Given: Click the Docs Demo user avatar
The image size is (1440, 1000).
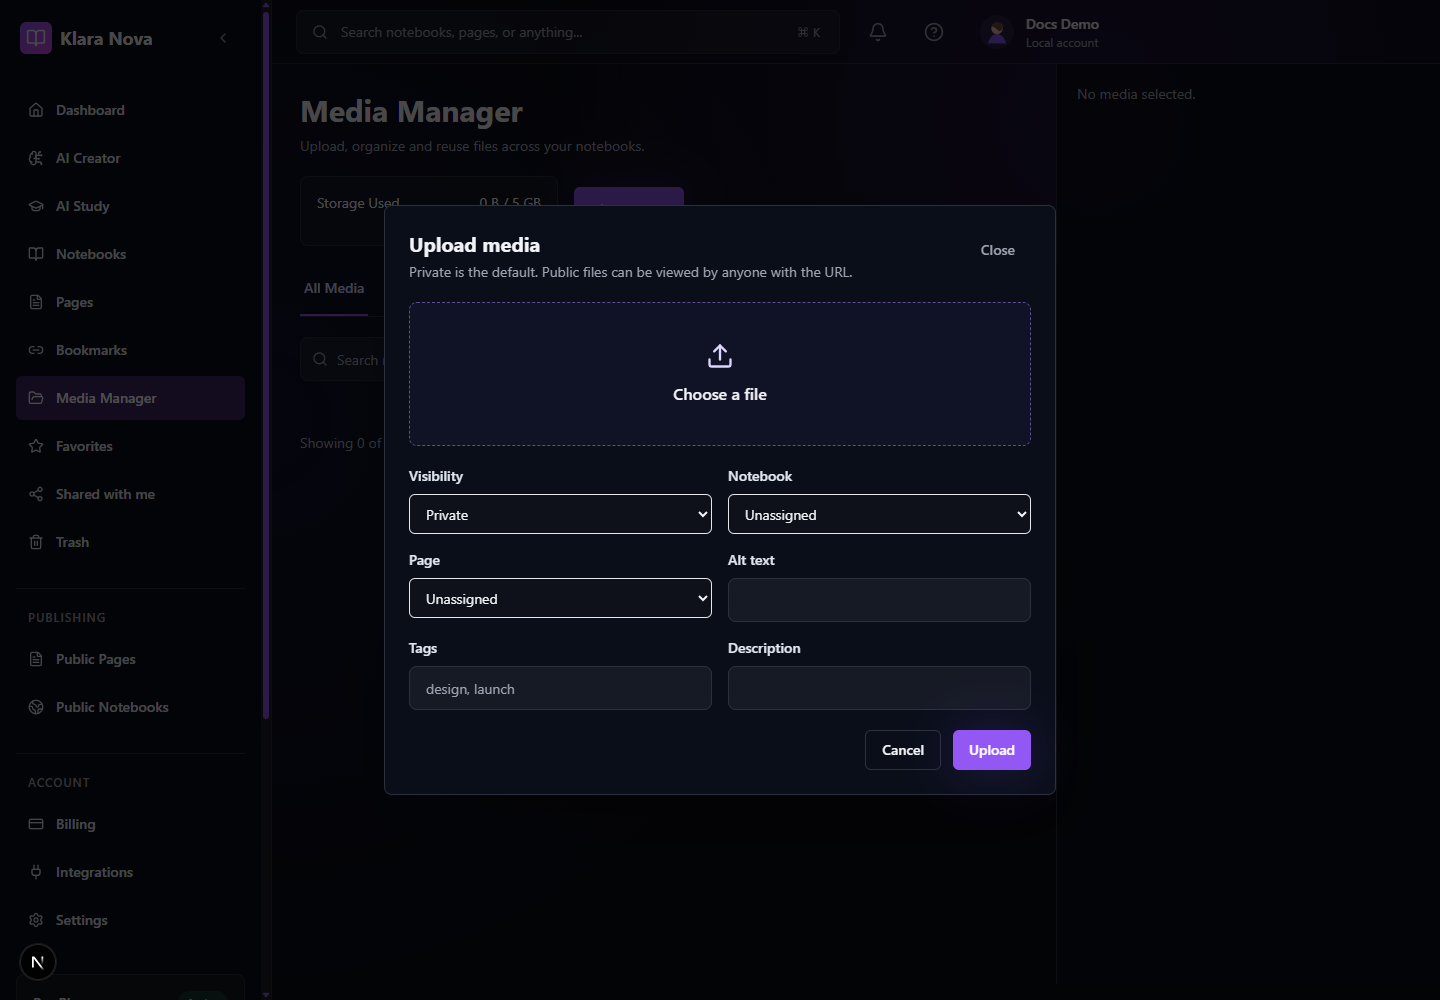Looking at the screenshot, I should point(997,32).
